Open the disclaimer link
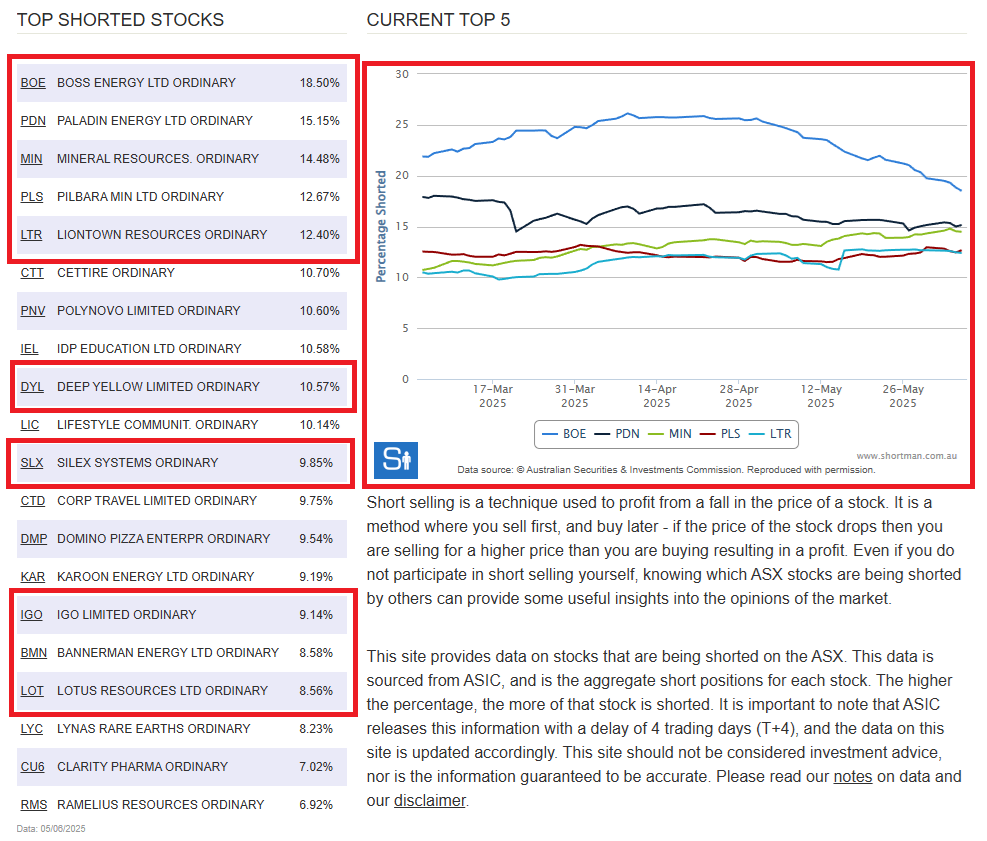987x841 pixels. coord(429,801)
